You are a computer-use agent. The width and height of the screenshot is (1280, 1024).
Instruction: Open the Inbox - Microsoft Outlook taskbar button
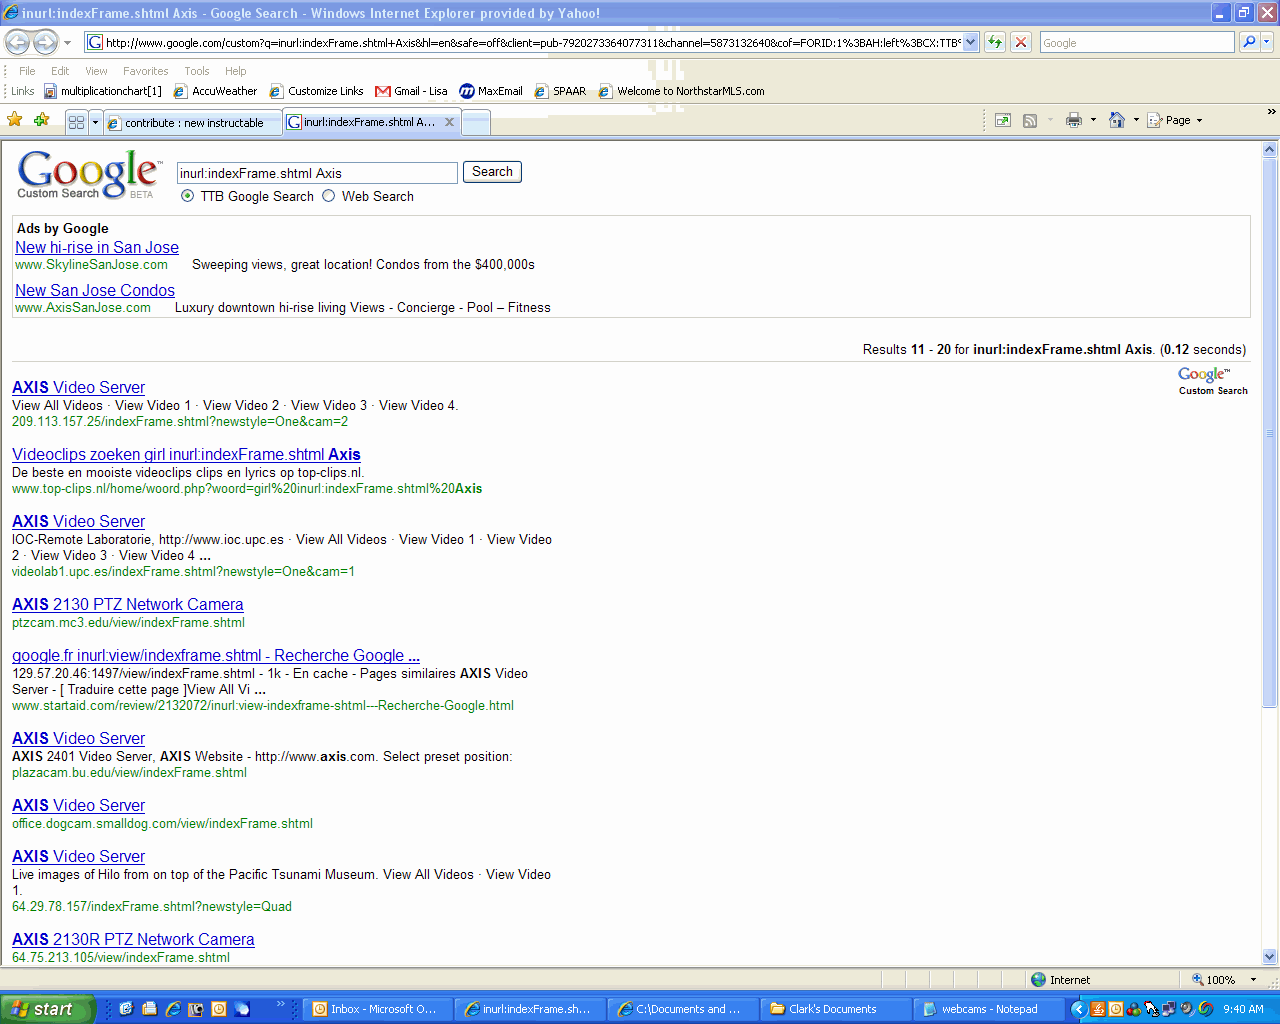click(377, 1009)
